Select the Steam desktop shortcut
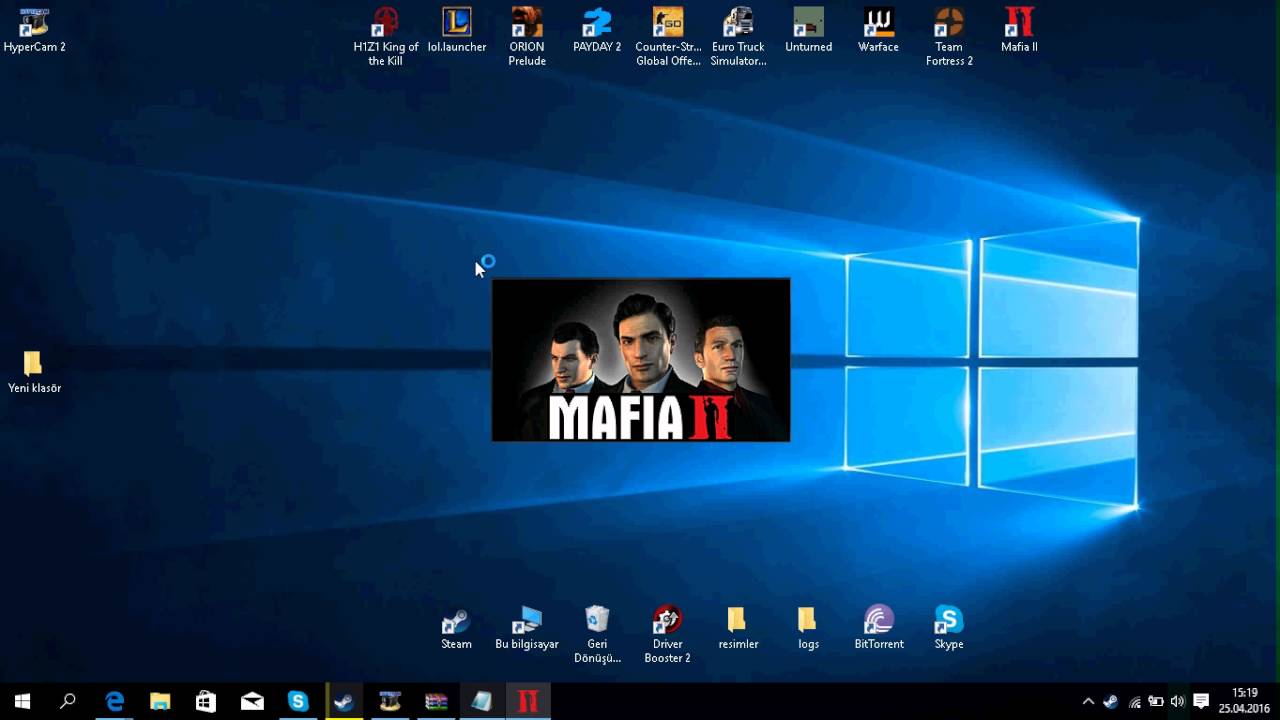1280x720 pixels. click(x=456, y=628)
